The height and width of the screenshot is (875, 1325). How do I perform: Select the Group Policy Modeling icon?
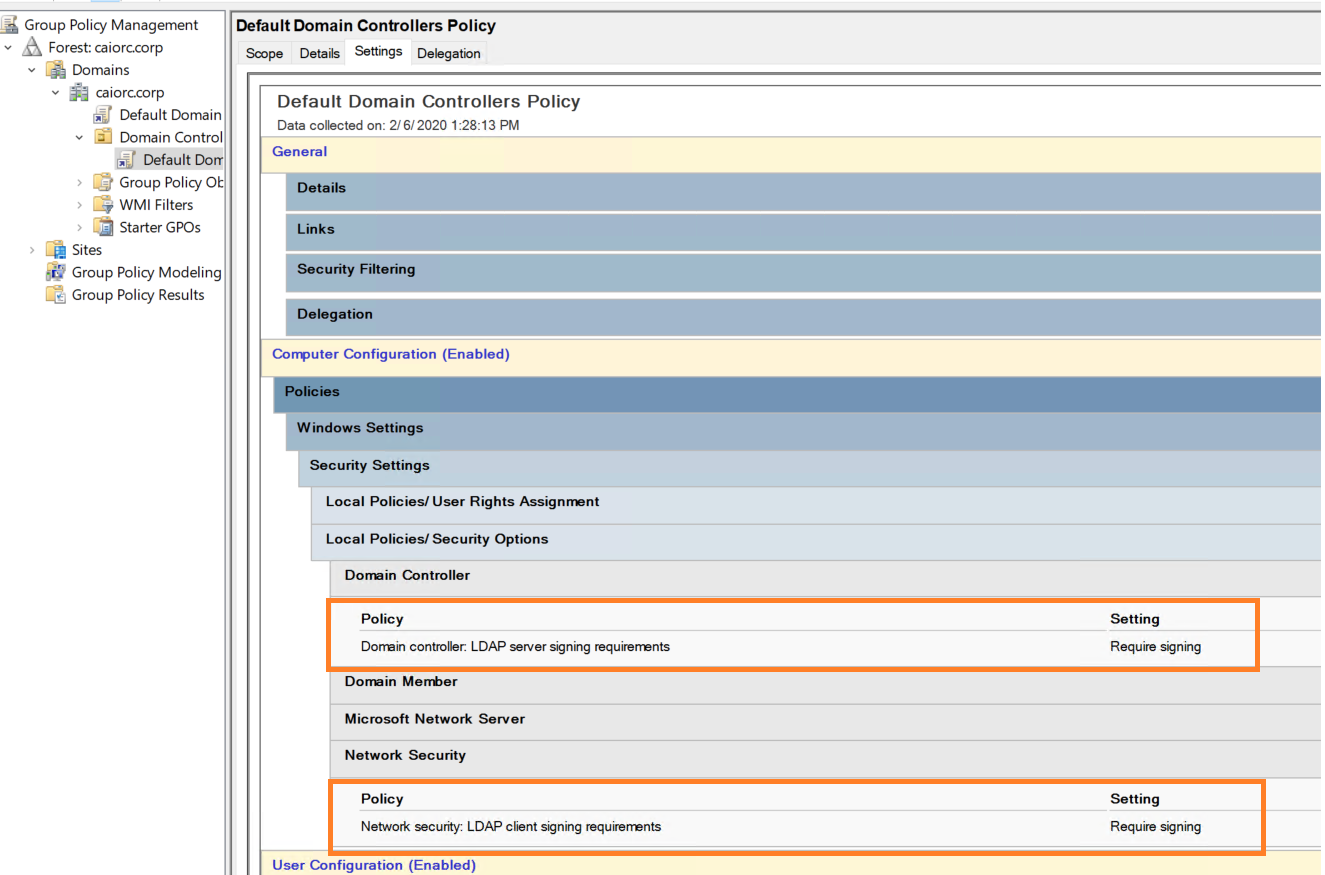point(56,272)
